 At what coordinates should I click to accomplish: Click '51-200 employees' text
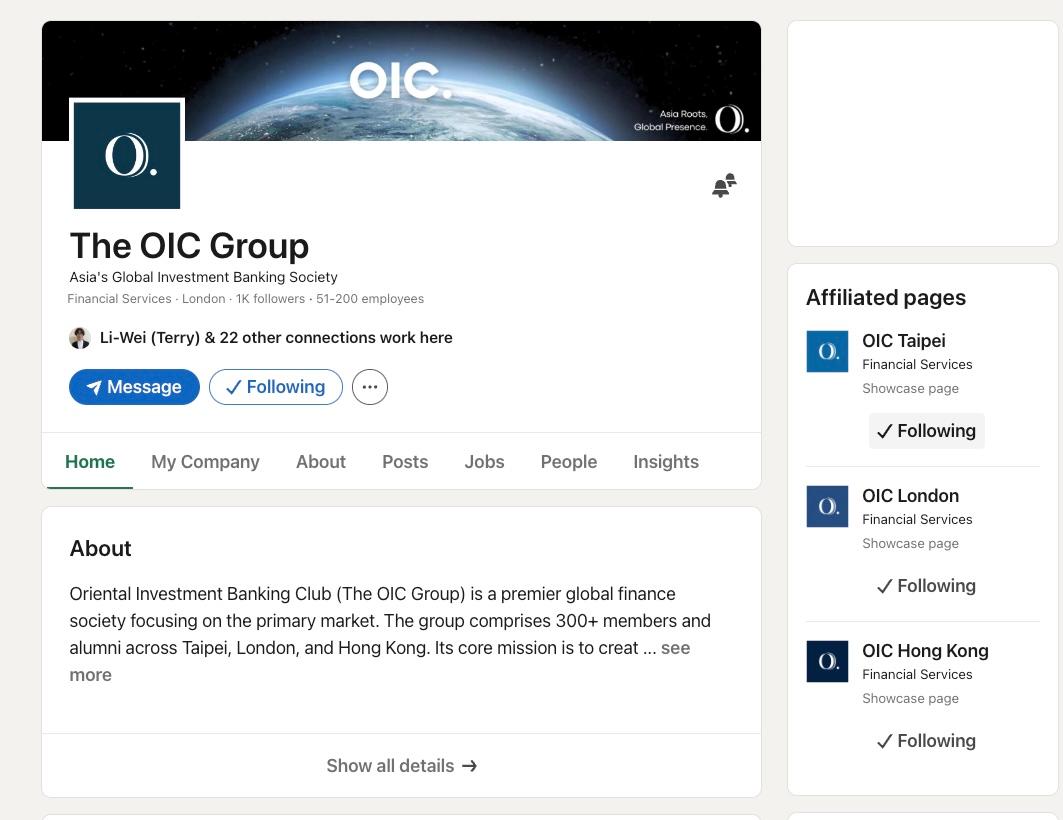click(x=370, y=299)
